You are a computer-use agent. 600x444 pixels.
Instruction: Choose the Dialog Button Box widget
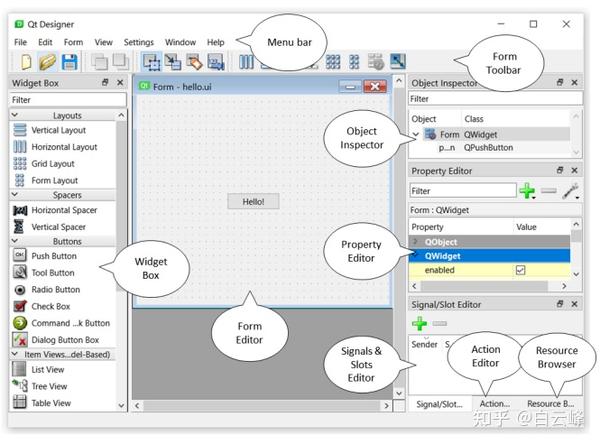pos(63,340)
